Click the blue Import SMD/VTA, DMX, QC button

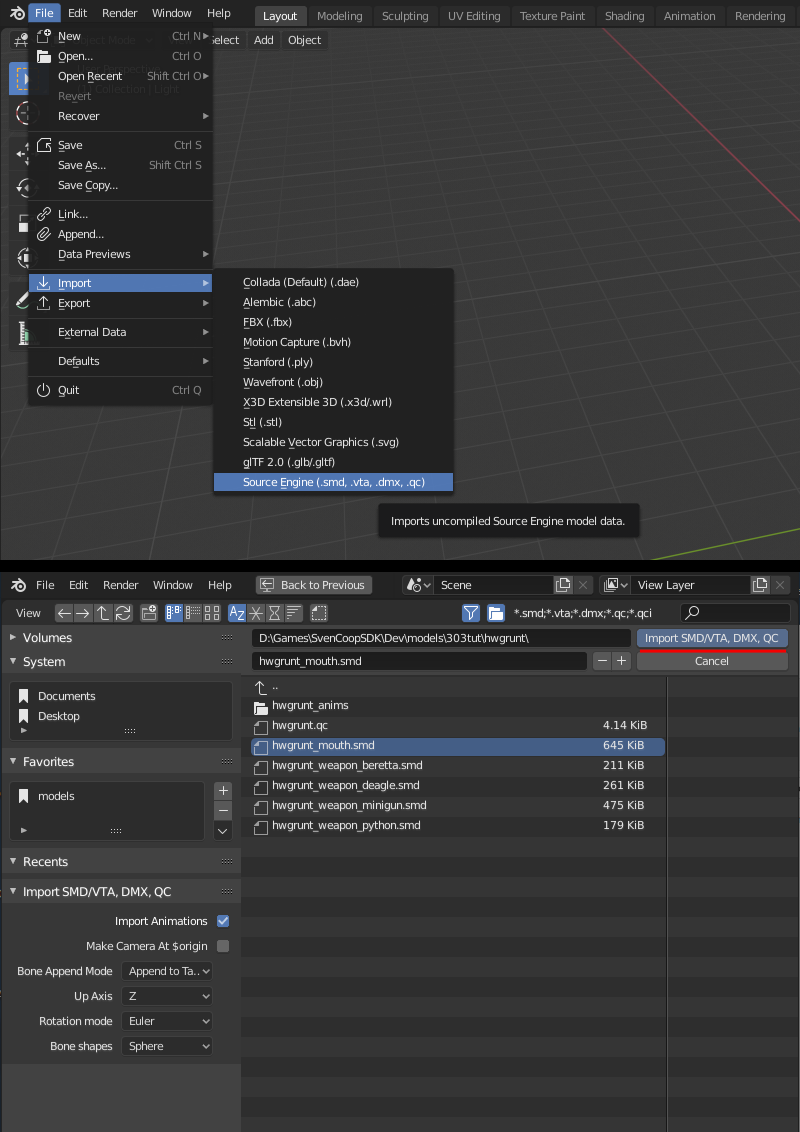(x=712, y=638)
